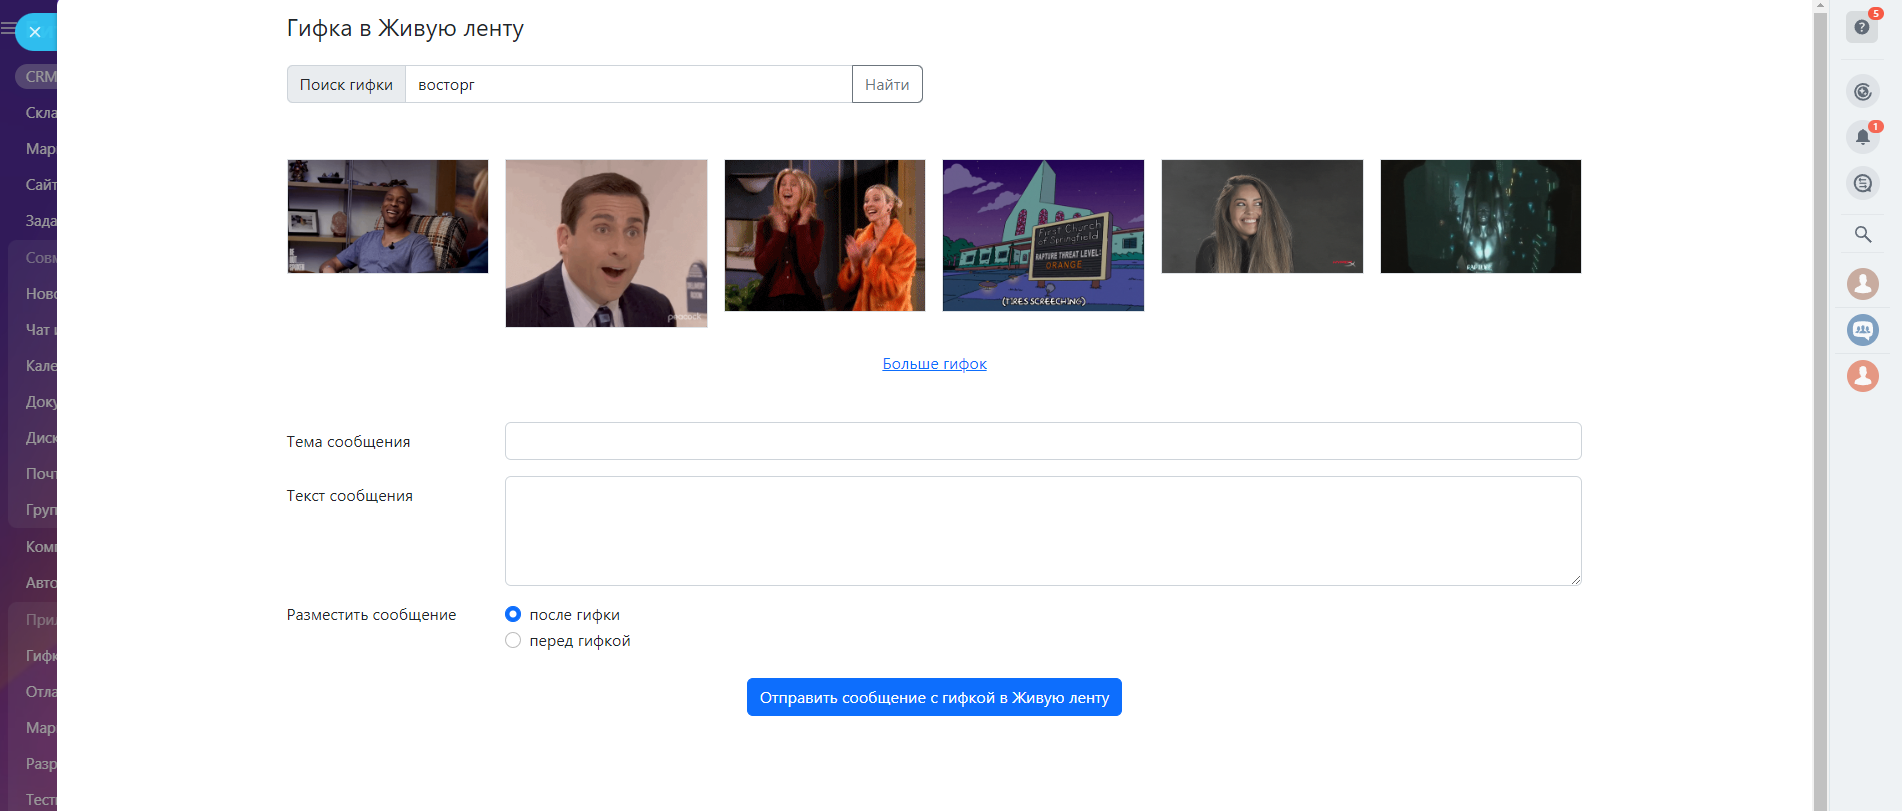
Task: Close the slider panel with the X button
Action: tap(35, 32)
